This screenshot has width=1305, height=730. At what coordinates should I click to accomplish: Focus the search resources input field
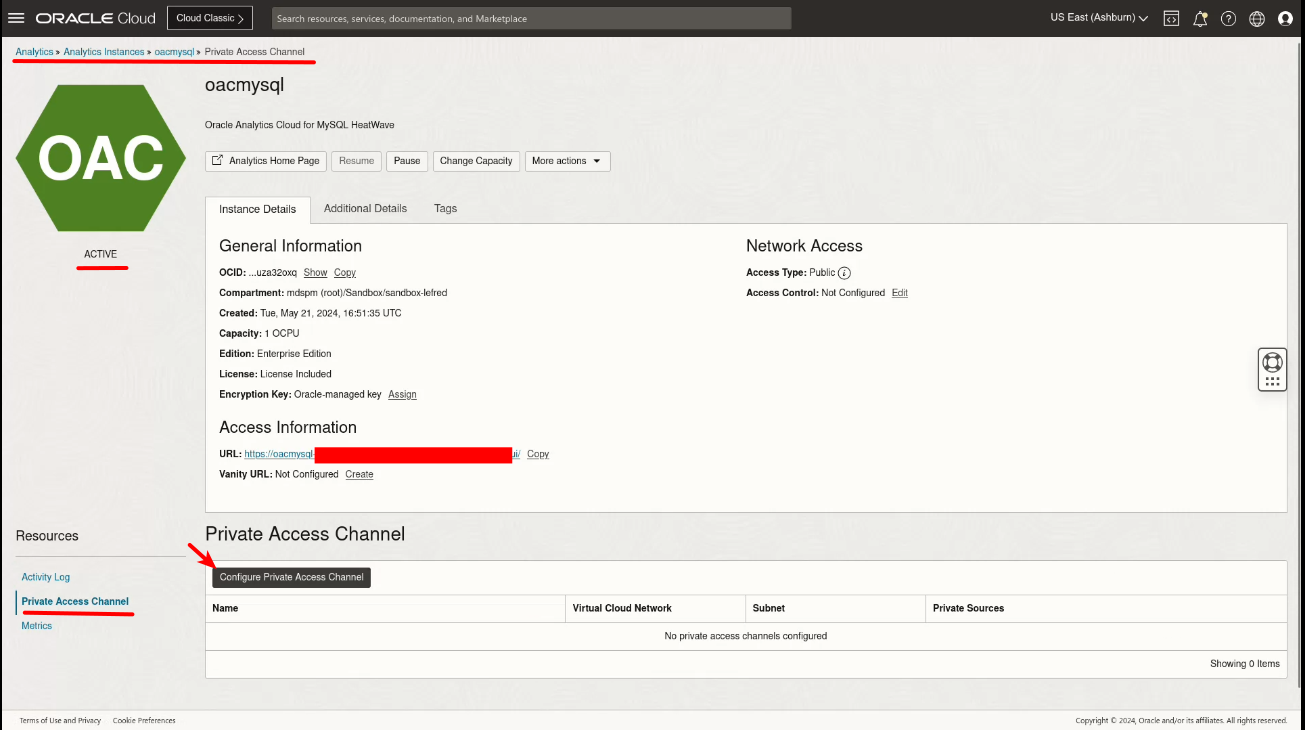[x=531, y=18]
